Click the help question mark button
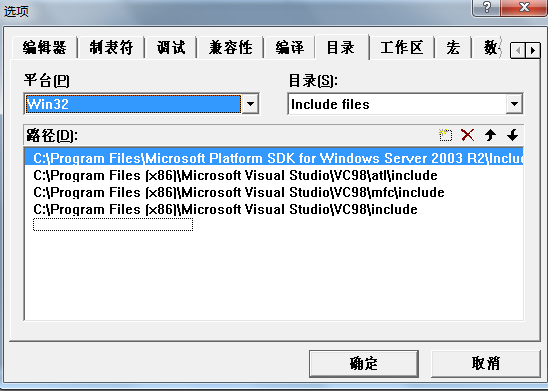 pos(486,7)
